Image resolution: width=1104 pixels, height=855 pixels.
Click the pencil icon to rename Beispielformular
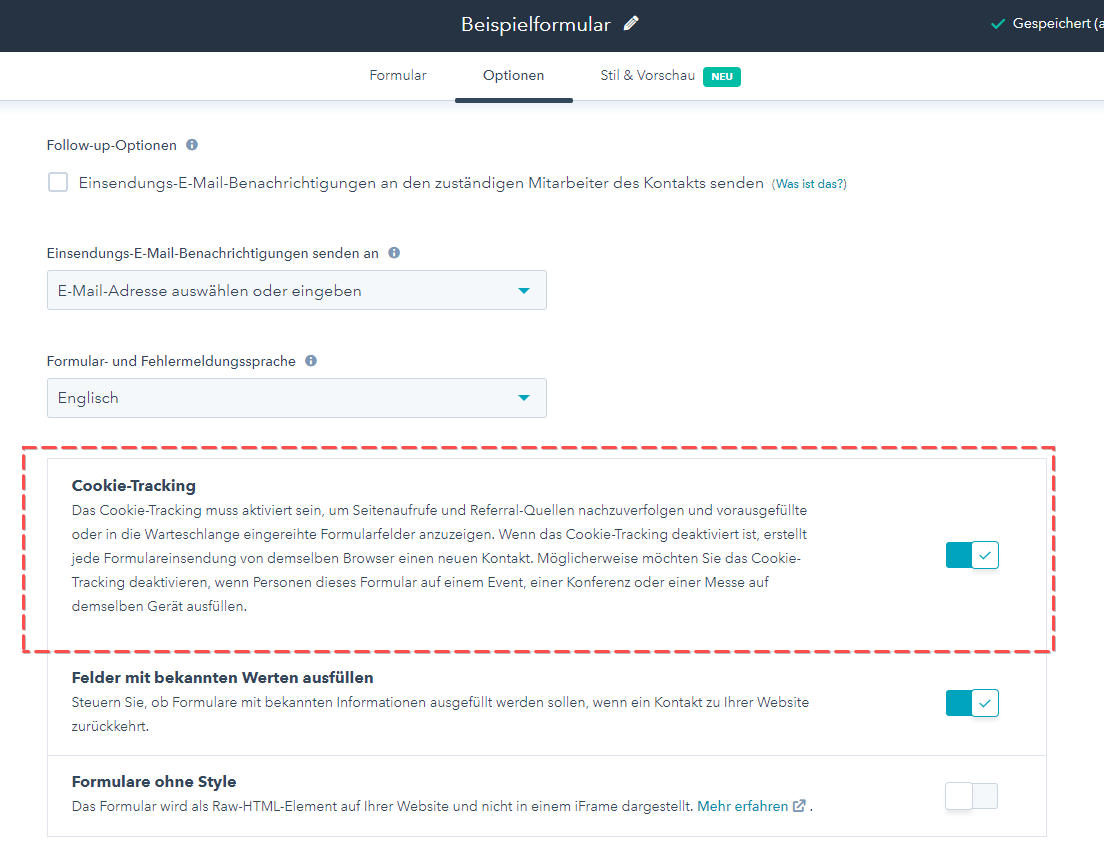631,24
